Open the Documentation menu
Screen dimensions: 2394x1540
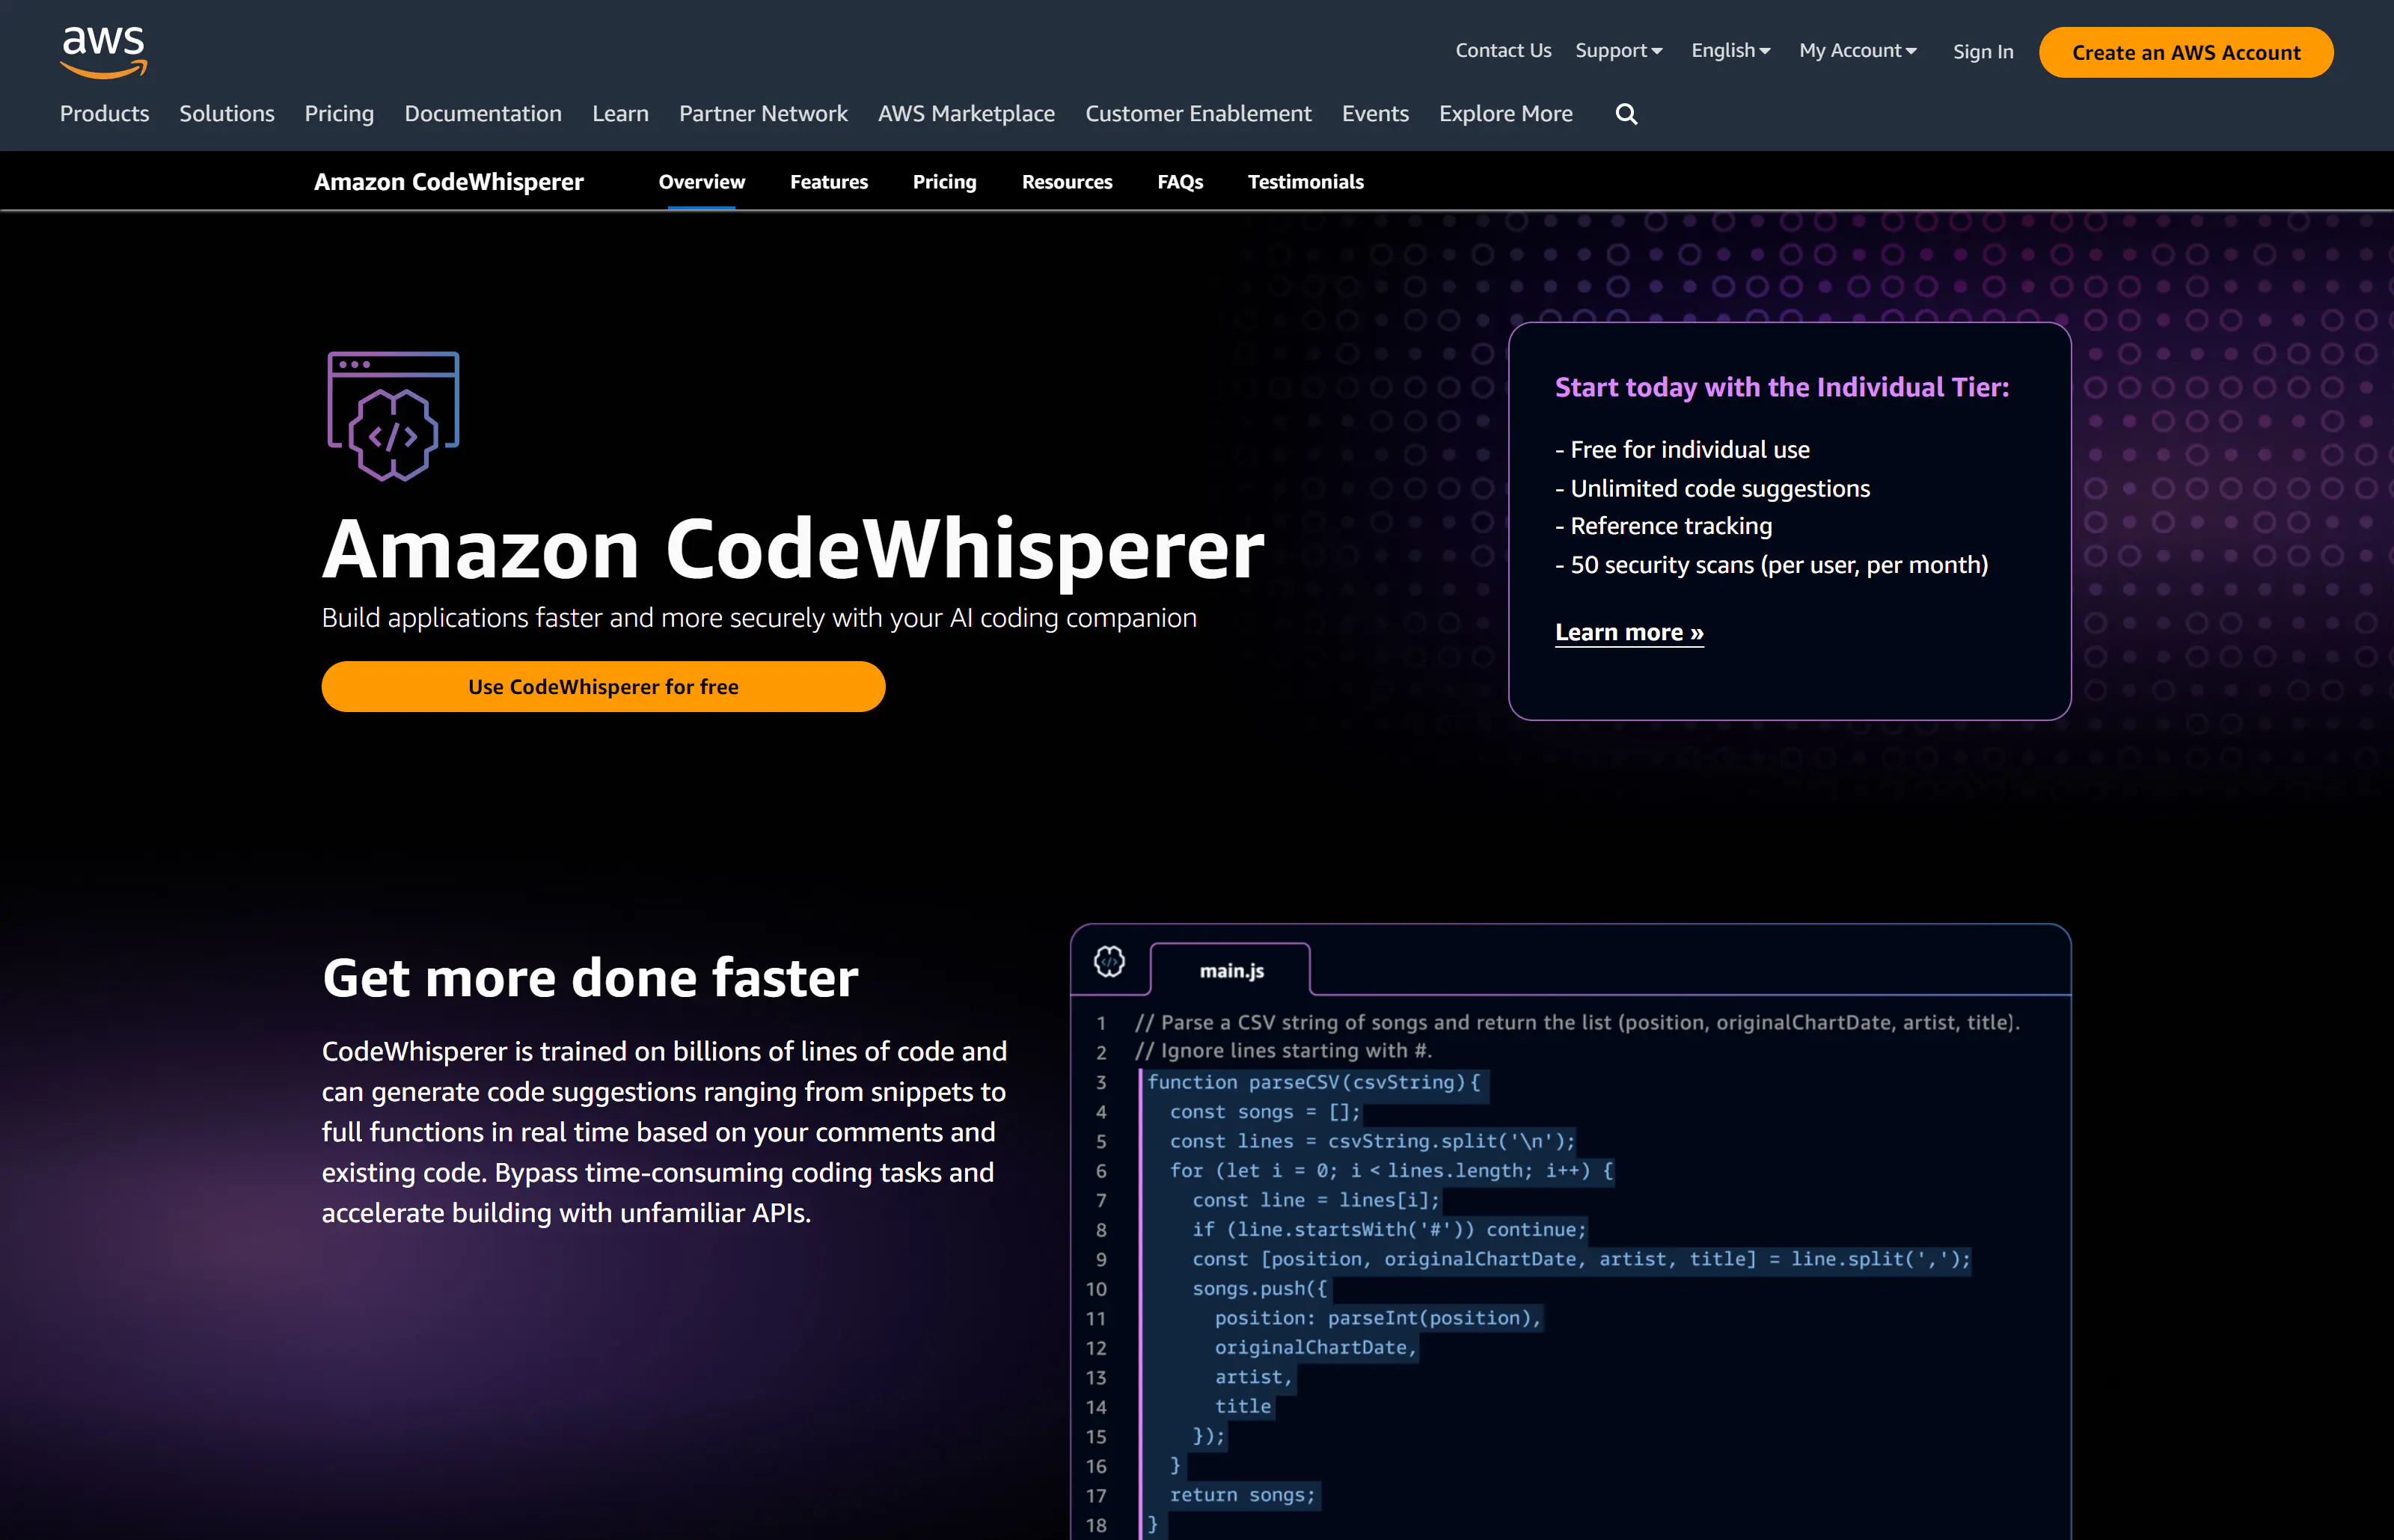(x=483, y=114)
